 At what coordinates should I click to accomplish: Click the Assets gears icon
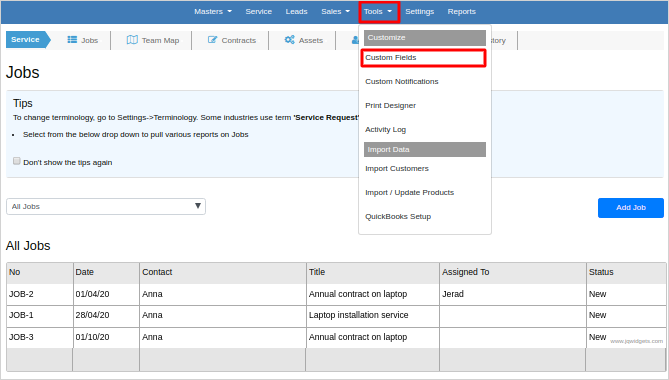tap(290, 40)
